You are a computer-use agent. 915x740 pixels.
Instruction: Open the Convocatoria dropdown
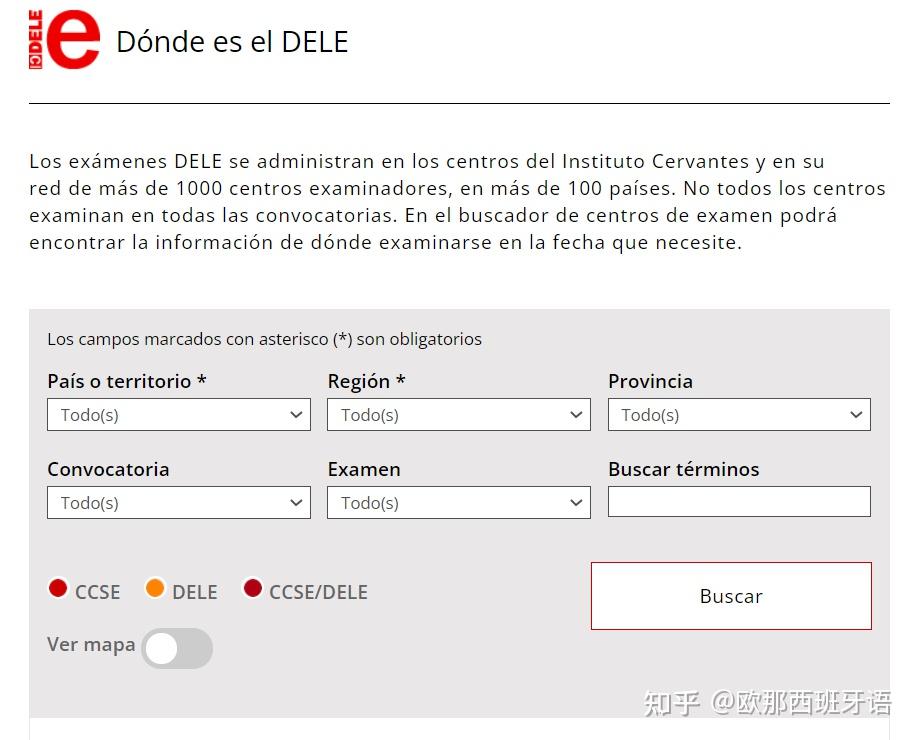(179, 502)
